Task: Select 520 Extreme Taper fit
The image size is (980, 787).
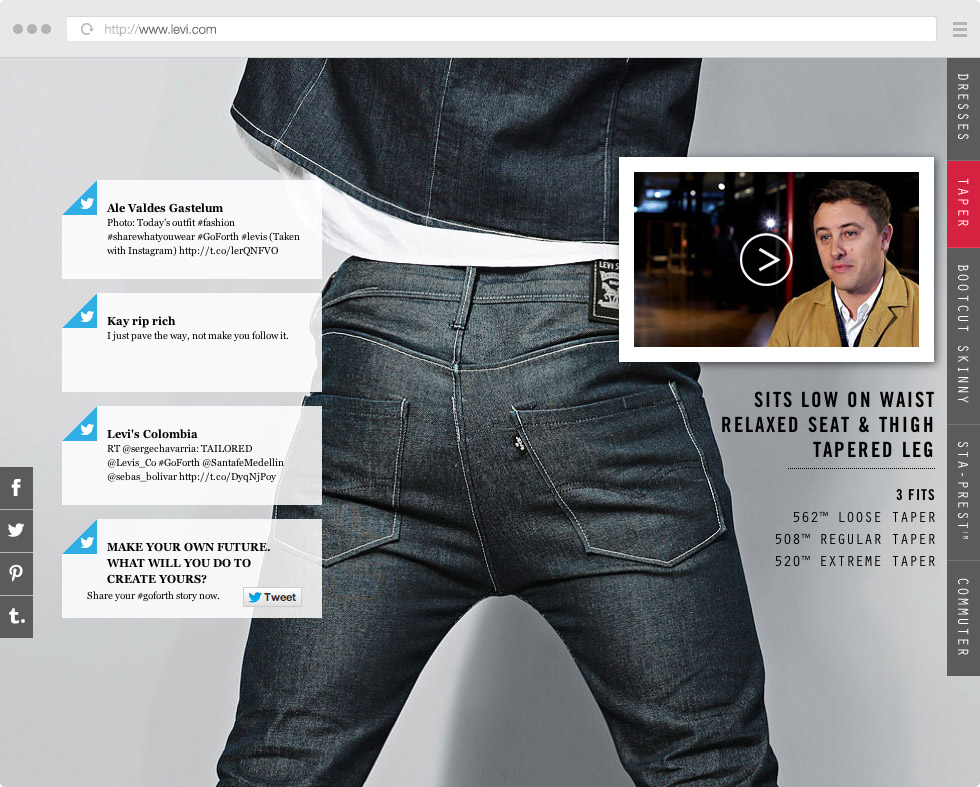Action: coord(855,561)
